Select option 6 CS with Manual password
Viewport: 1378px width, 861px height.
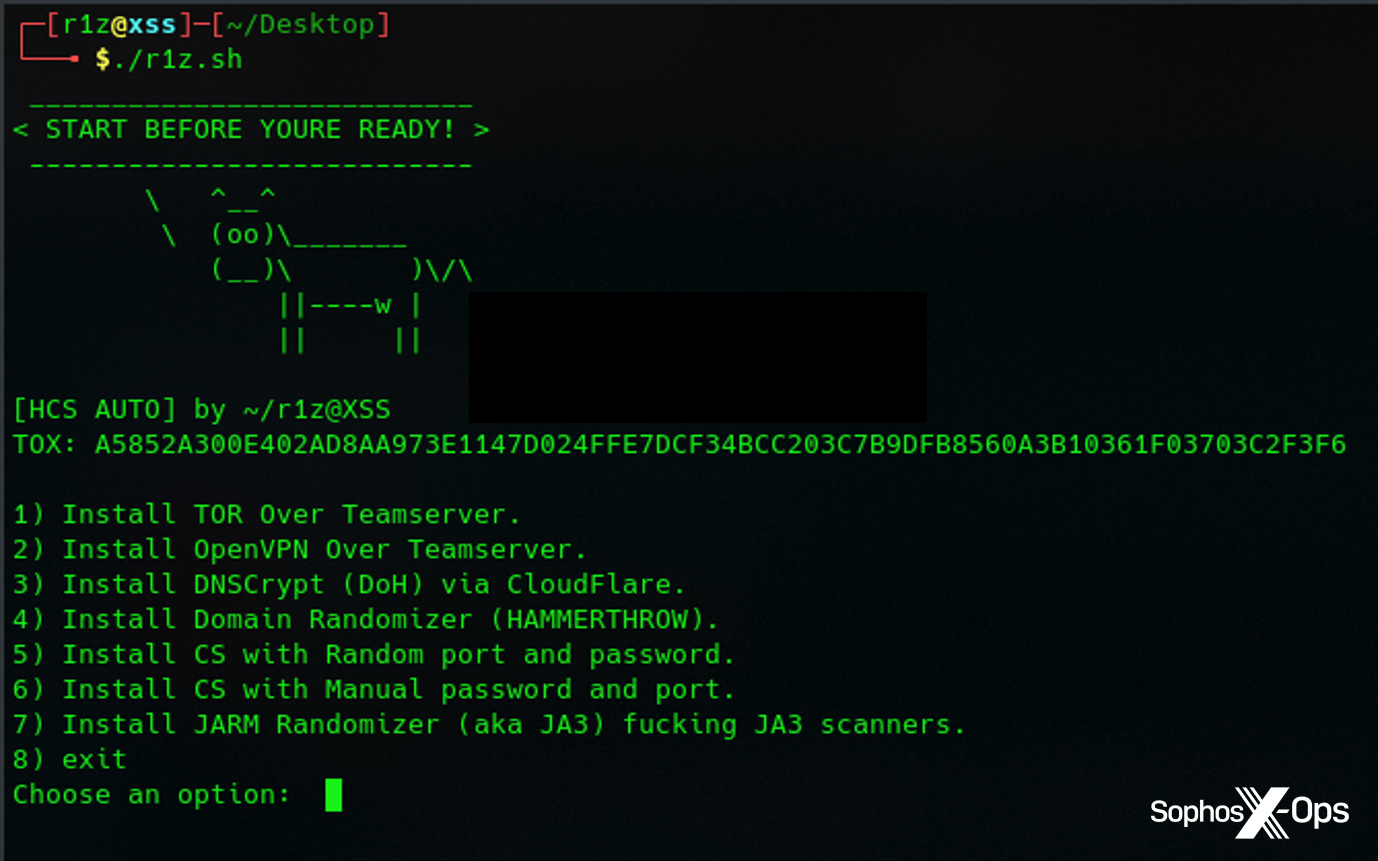(x=374, y=689)
